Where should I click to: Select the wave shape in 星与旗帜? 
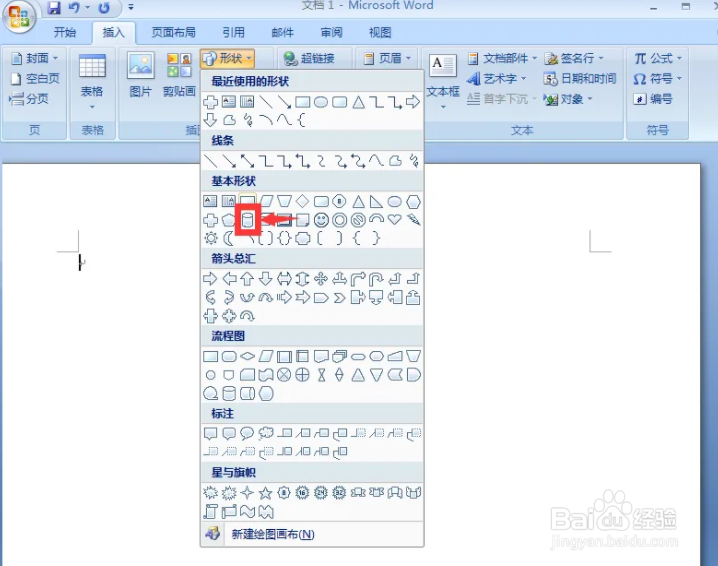[x=247, y=511]
